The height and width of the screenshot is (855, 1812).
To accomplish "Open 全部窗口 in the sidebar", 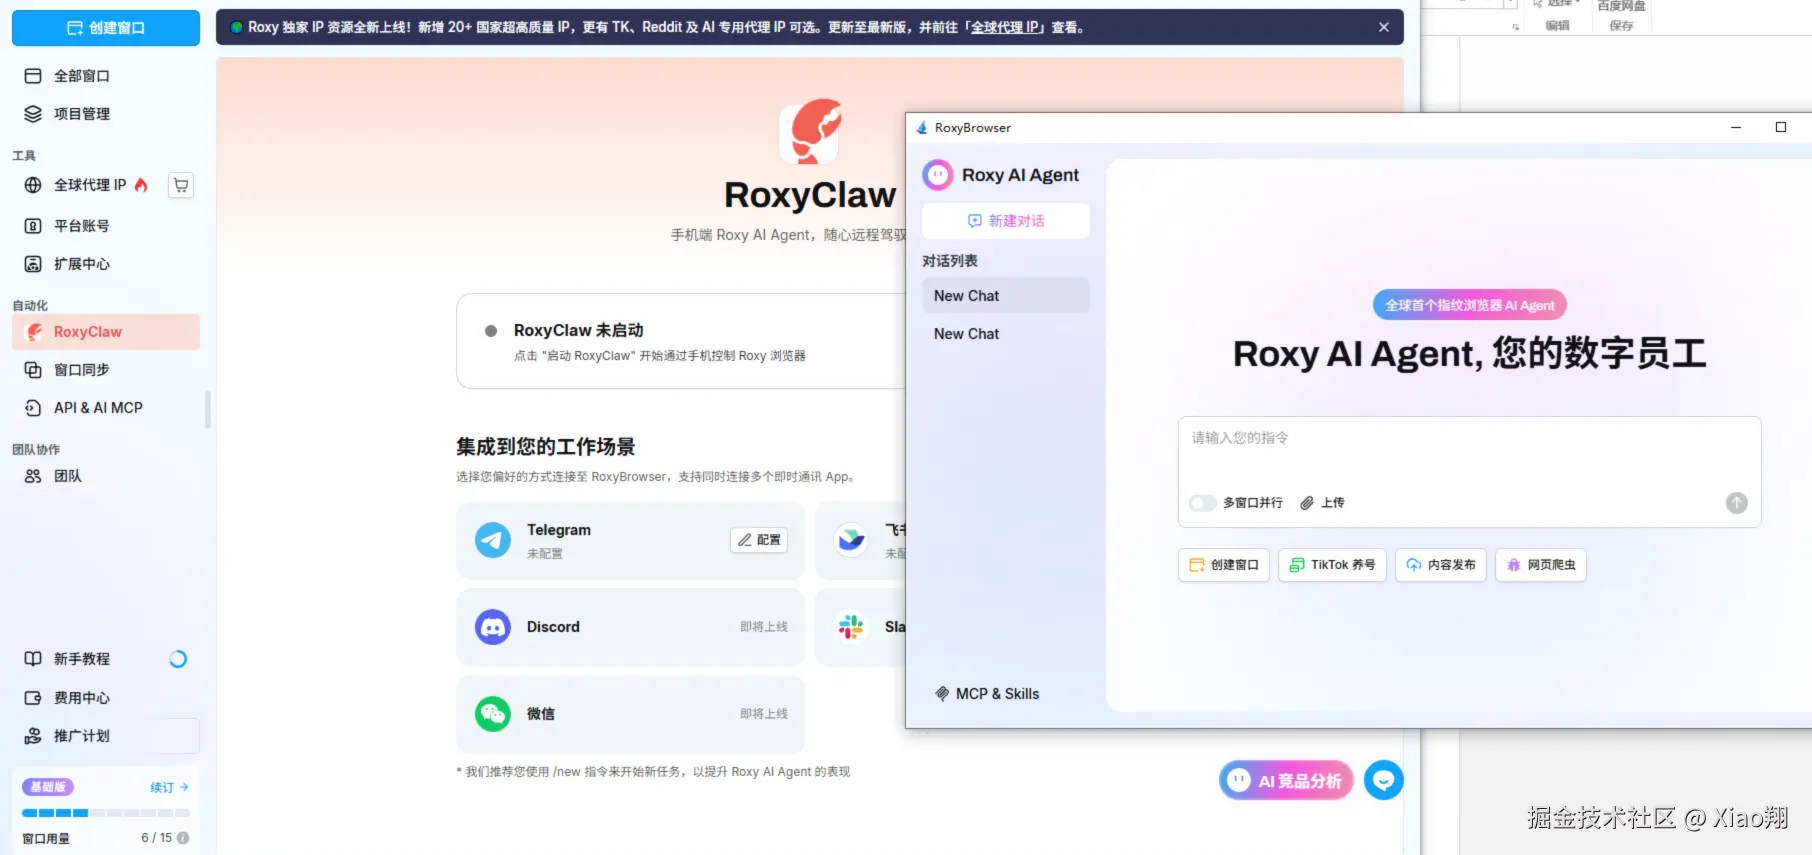I will coord(106,76).
